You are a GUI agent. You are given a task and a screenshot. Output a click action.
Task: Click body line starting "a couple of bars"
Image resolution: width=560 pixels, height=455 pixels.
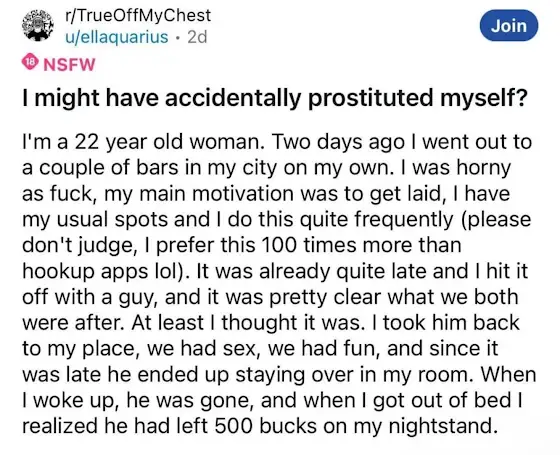pos(267,168)
